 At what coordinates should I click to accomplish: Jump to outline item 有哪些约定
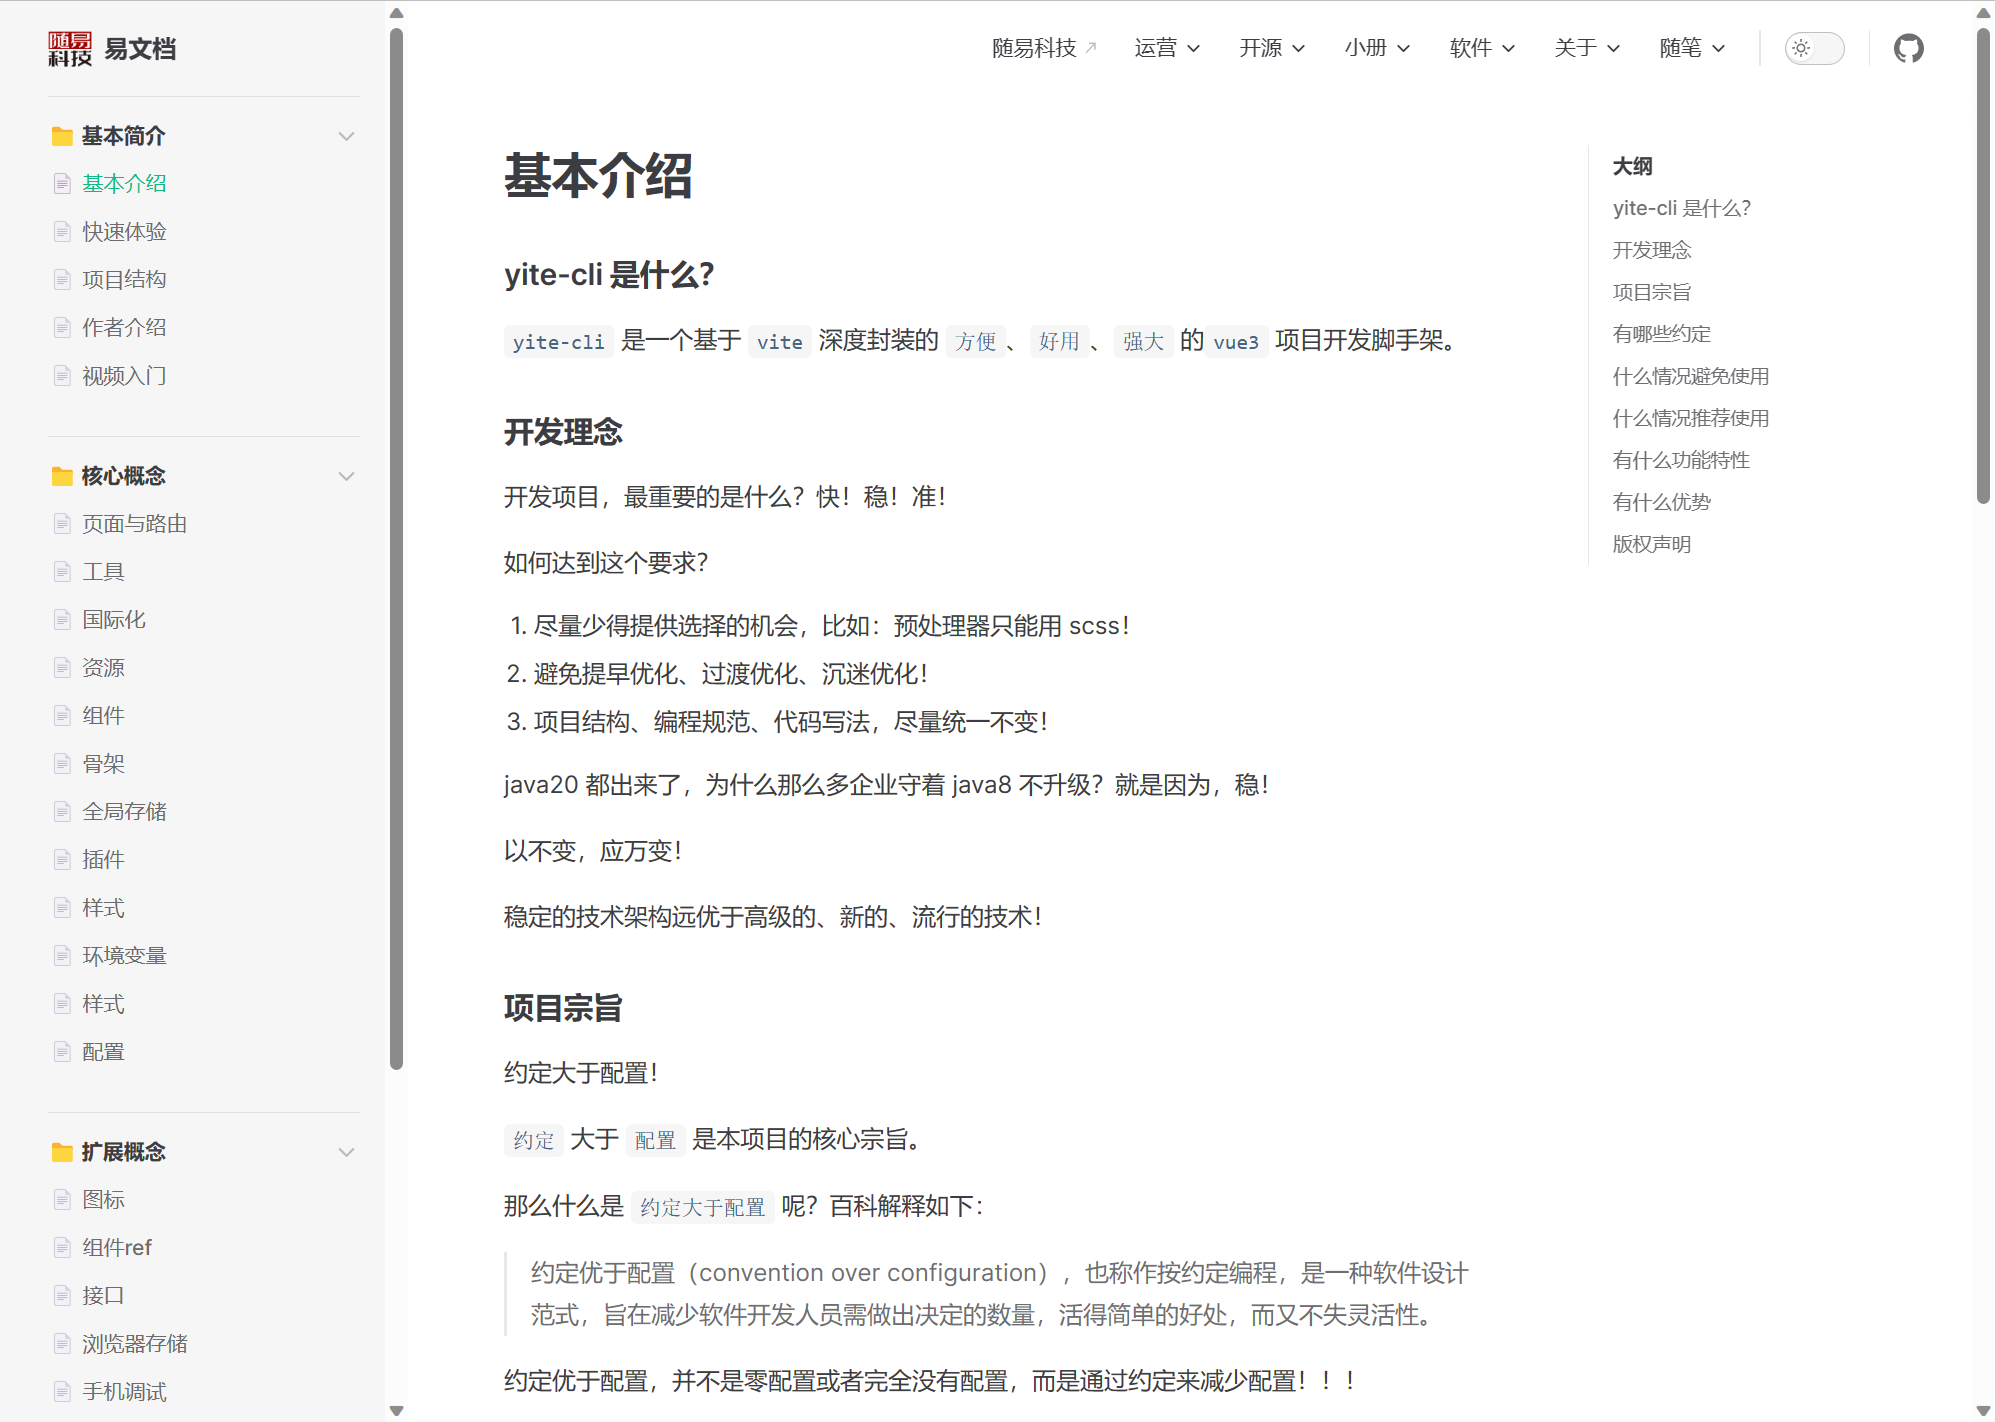pyautogui.click(x=1661, y=334)
